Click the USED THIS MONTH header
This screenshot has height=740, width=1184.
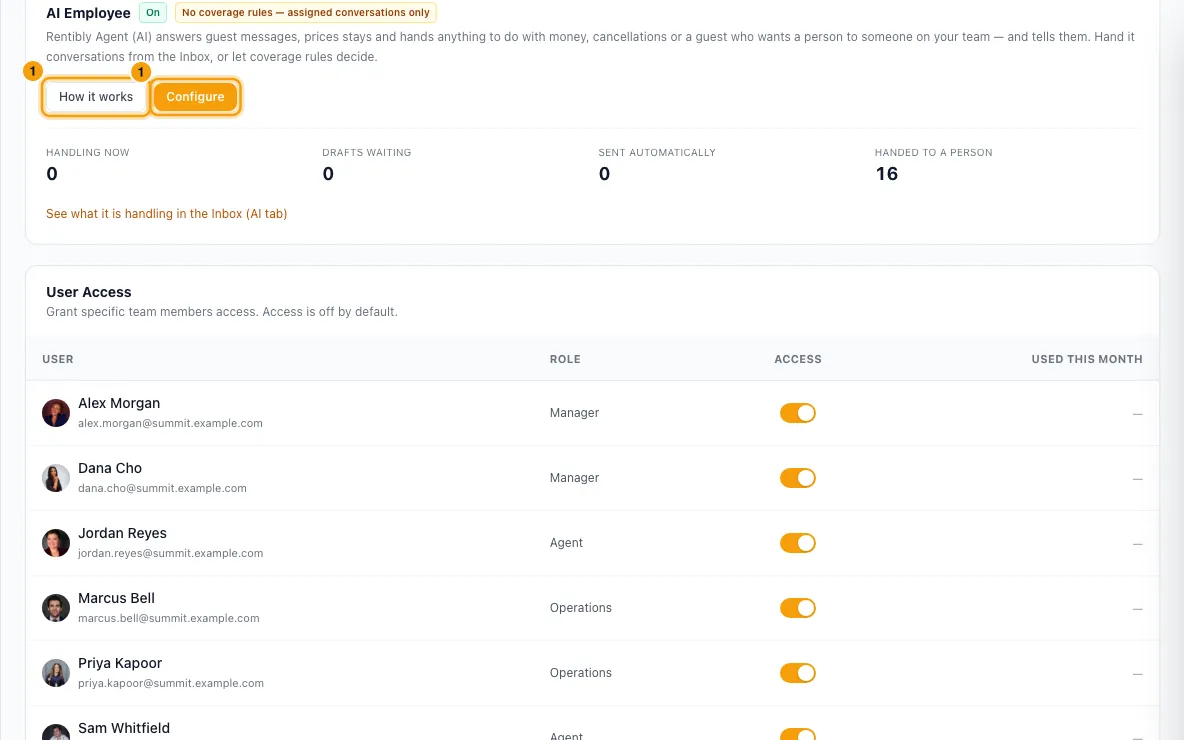click(x=1087, y=359)
